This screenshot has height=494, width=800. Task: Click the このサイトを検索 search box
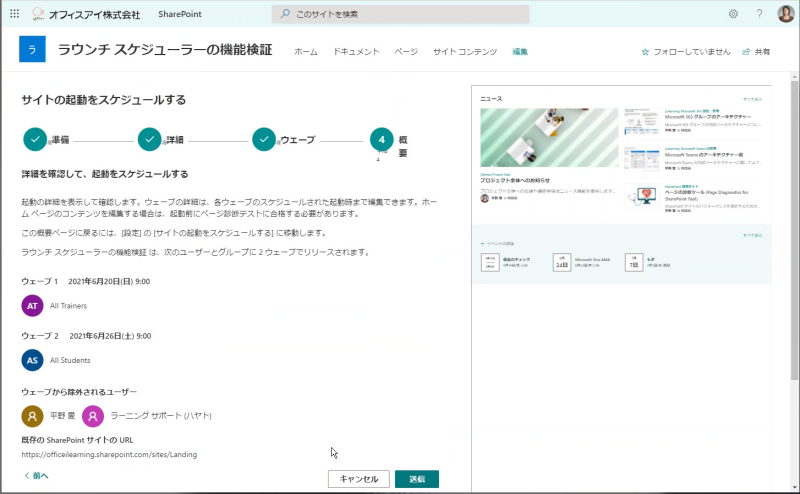tap(401, 14)
